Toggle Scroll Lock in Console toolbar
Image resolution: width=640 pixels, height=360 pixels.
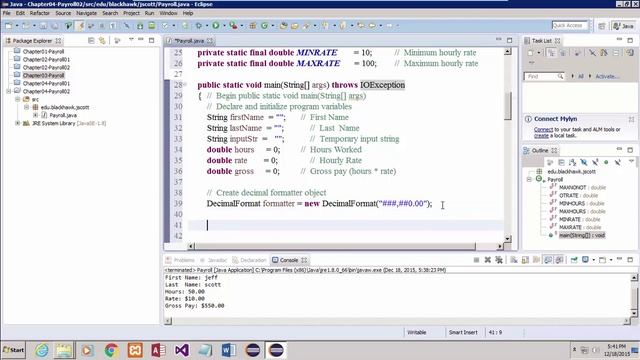[x=525, y=260]
